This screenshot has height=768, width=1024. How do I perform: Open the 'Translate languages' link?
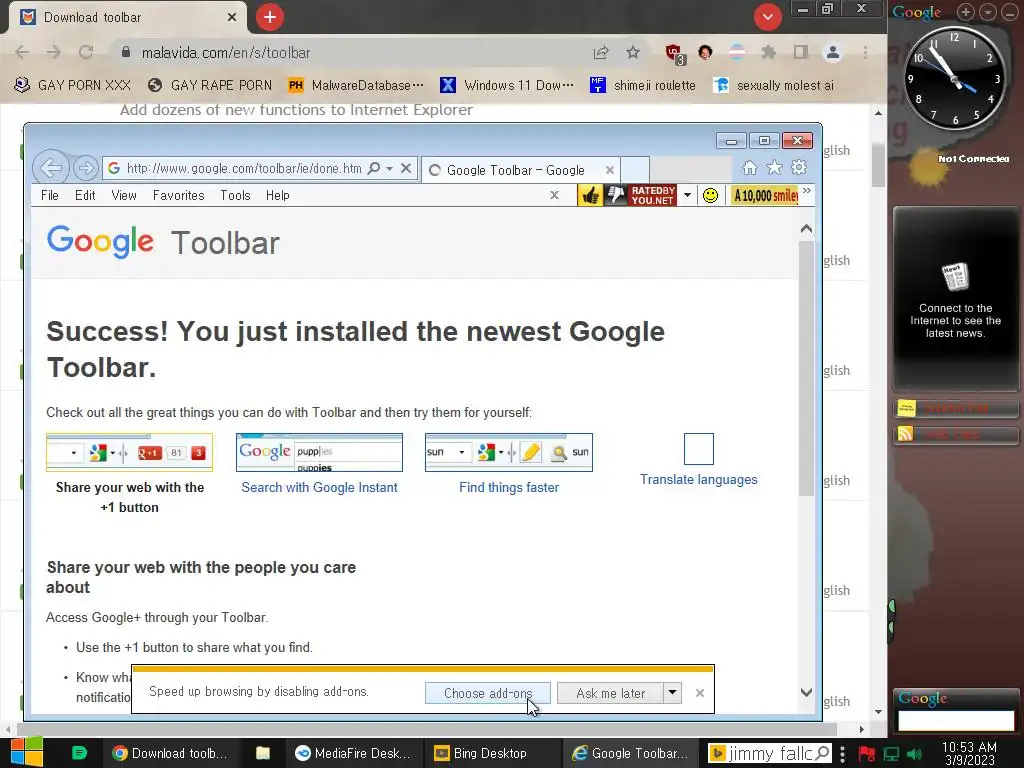698,479
